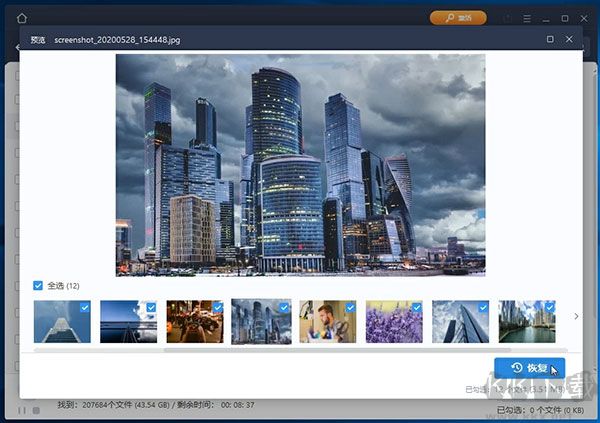Select the city skyline thumbnail
The width and height of the screenshot is (600, 423).
[x=260, y=322]
